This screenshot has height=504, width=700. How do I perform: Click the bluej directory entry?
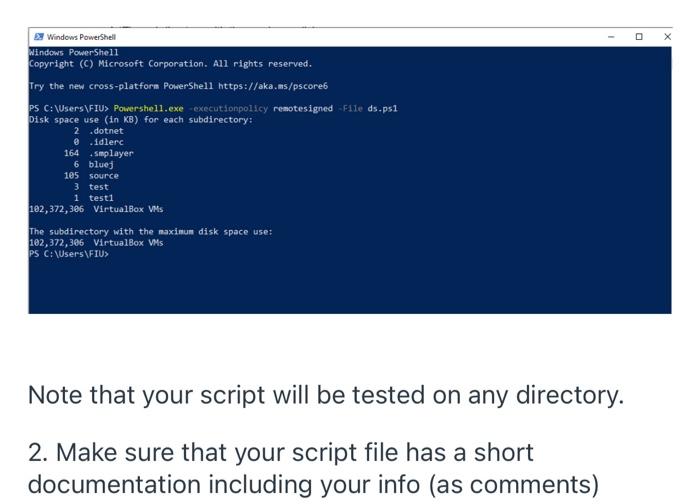pyautogui.click(x=101, y=164)
